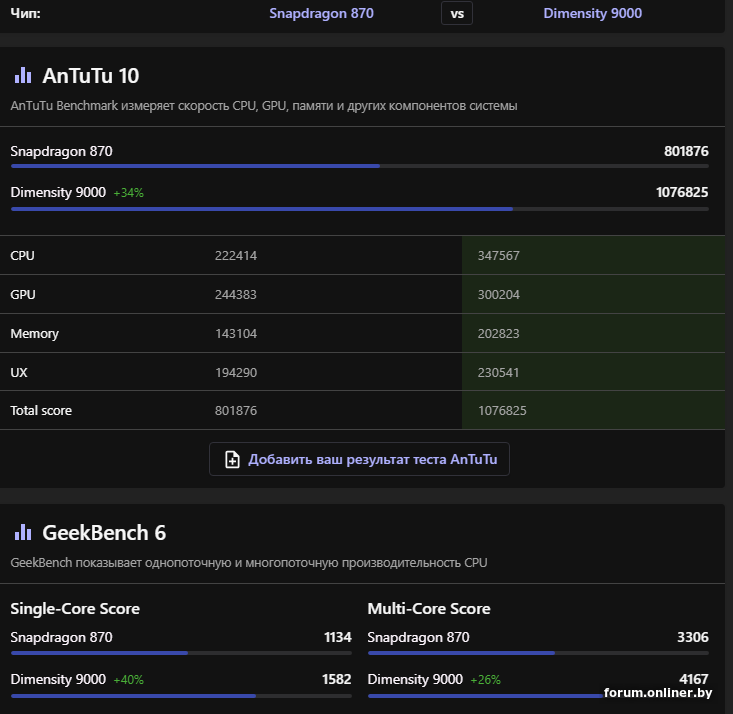Click the Memory value 143104
The image size is (733, 714).
click(236, 333)
